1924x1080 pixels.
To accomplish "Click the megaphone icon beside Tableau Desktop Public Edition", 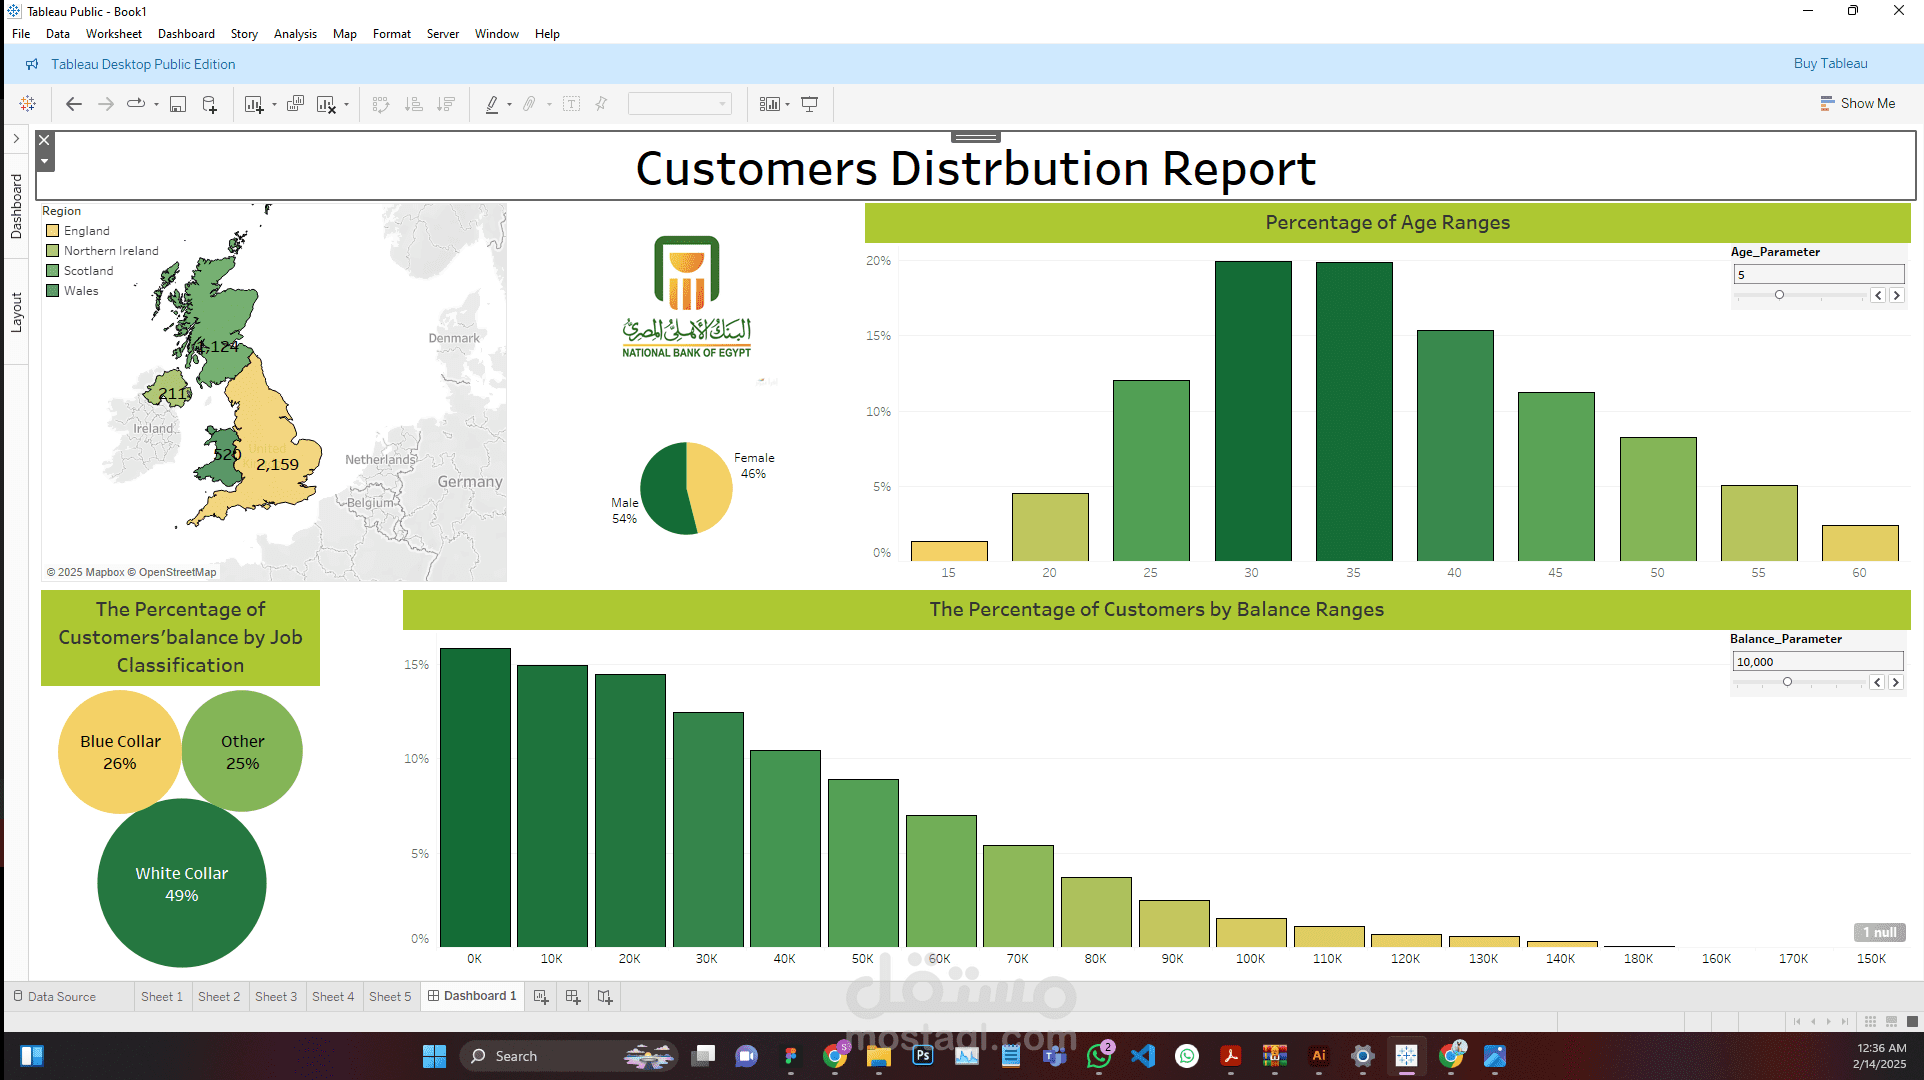I will click(x=32, y=64).
